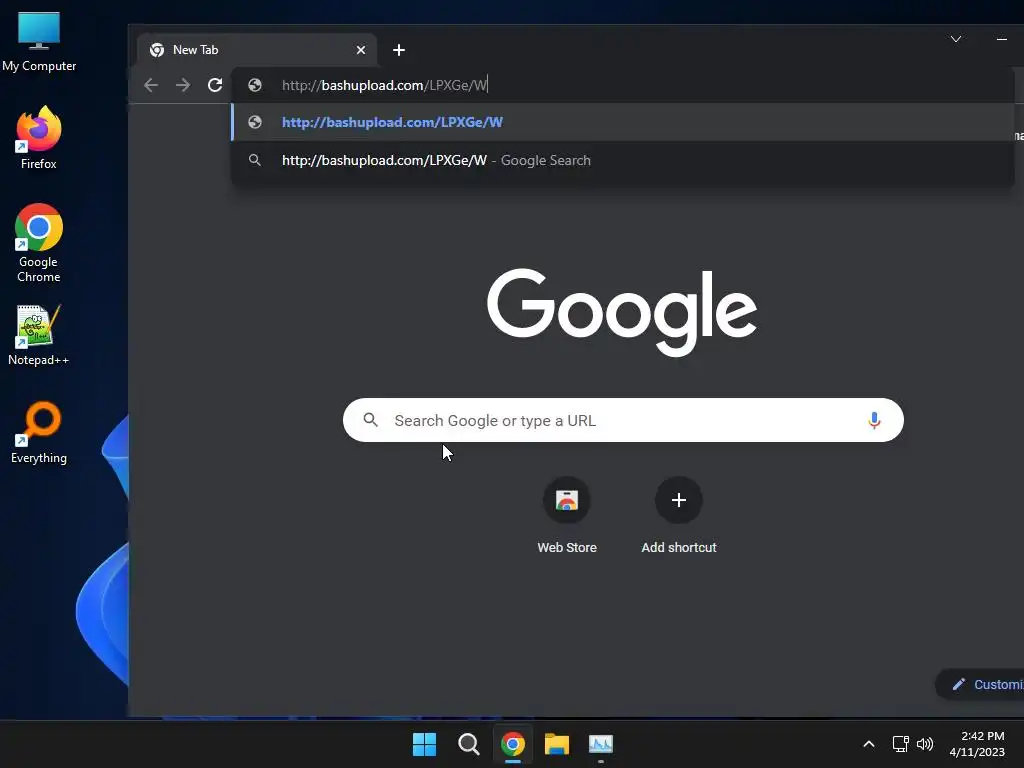Minimize the Chrome window
1024x768 pixels.
[x=1002, y=39]
